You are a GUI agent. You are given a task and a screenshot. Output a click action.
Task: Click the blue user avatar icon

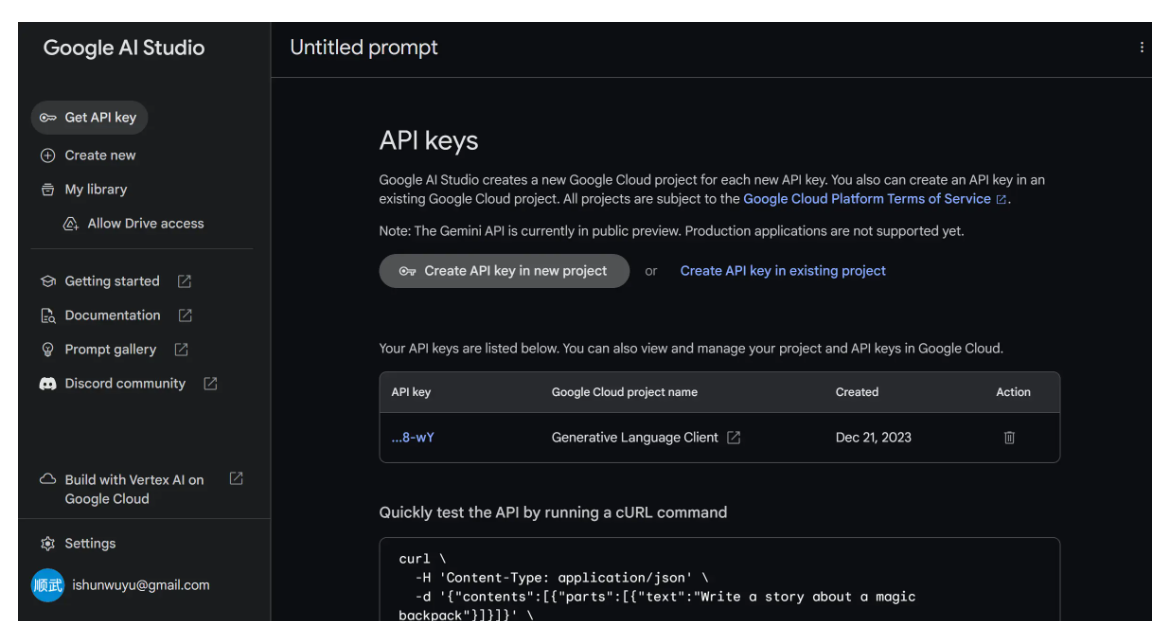pos(48,585)
